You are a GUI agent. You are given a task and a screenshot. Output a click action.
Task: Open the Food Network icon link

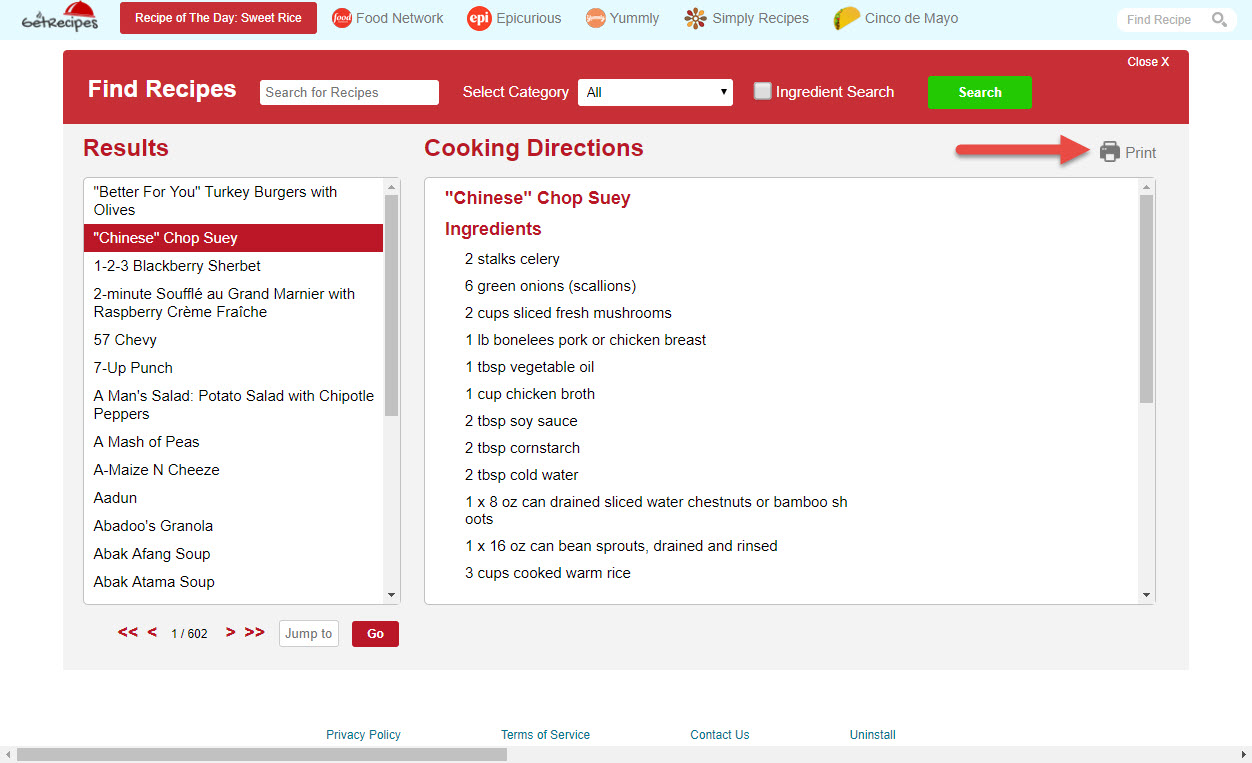(x=342, y=18)
